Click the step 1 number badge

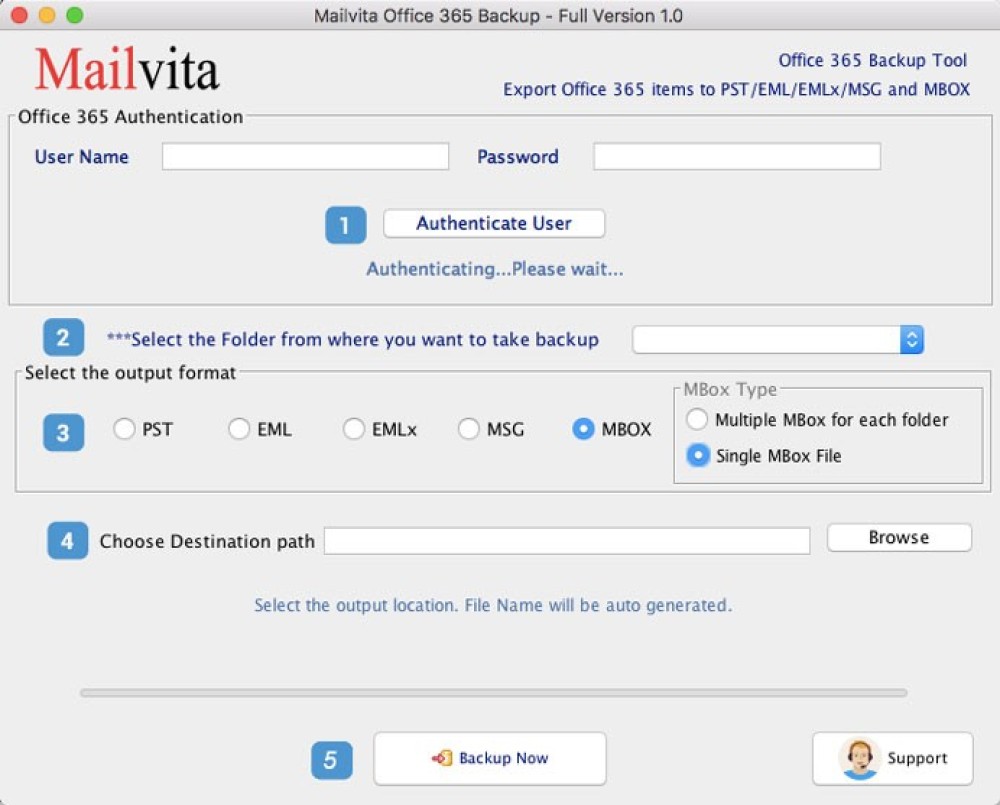(345, 225)
